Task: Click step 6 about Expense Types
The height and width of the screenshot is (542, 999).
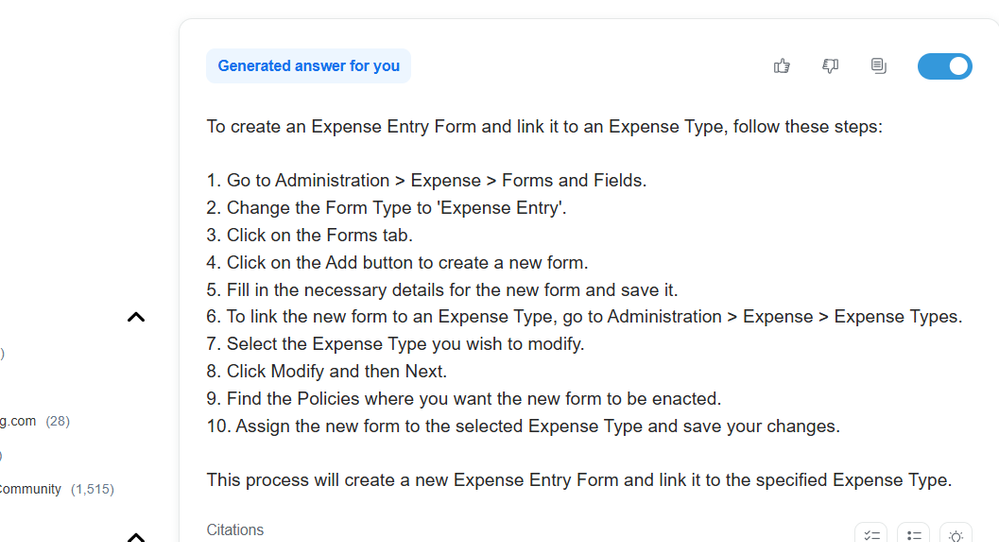Action: [584, 317]
